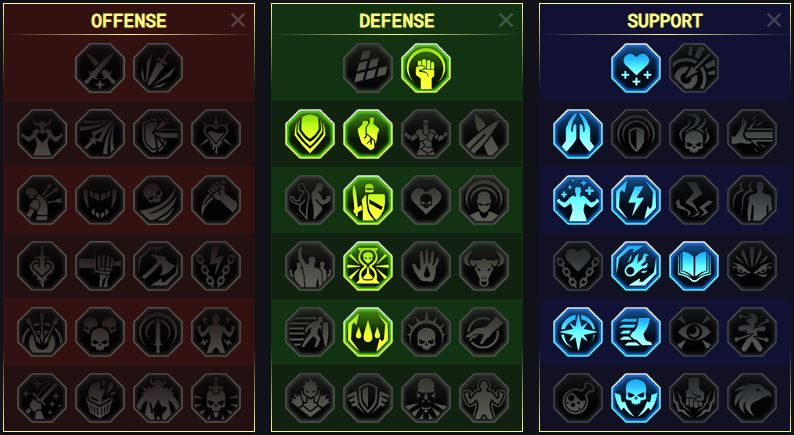Close the Offense mastery panel
794x435 pixels.
coord(237,20)
